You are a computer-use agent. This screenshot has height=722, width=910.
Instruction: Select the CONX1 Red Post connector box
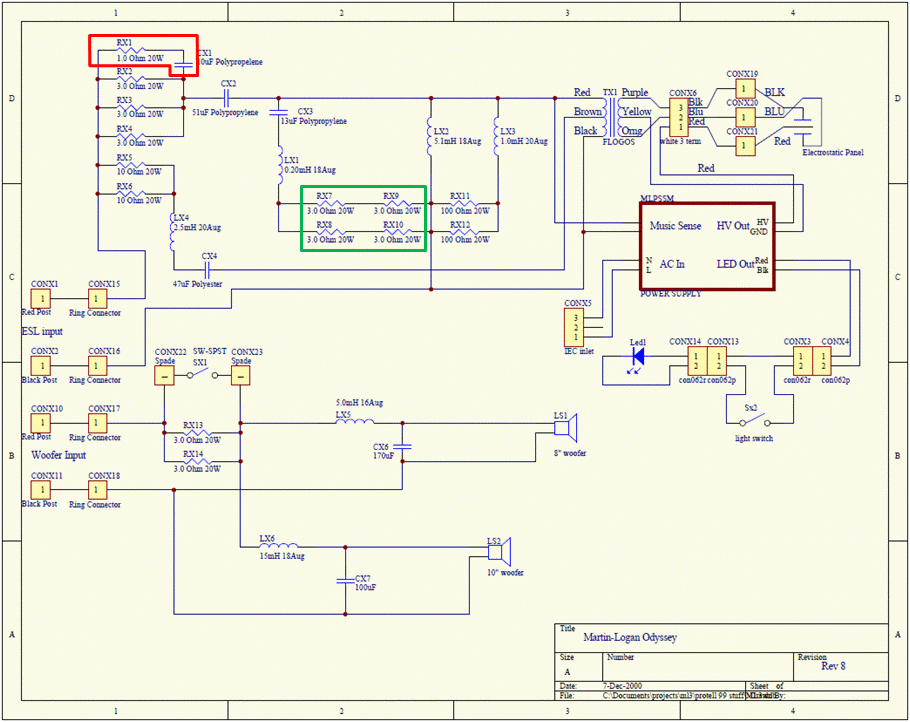tap(41, 299)
